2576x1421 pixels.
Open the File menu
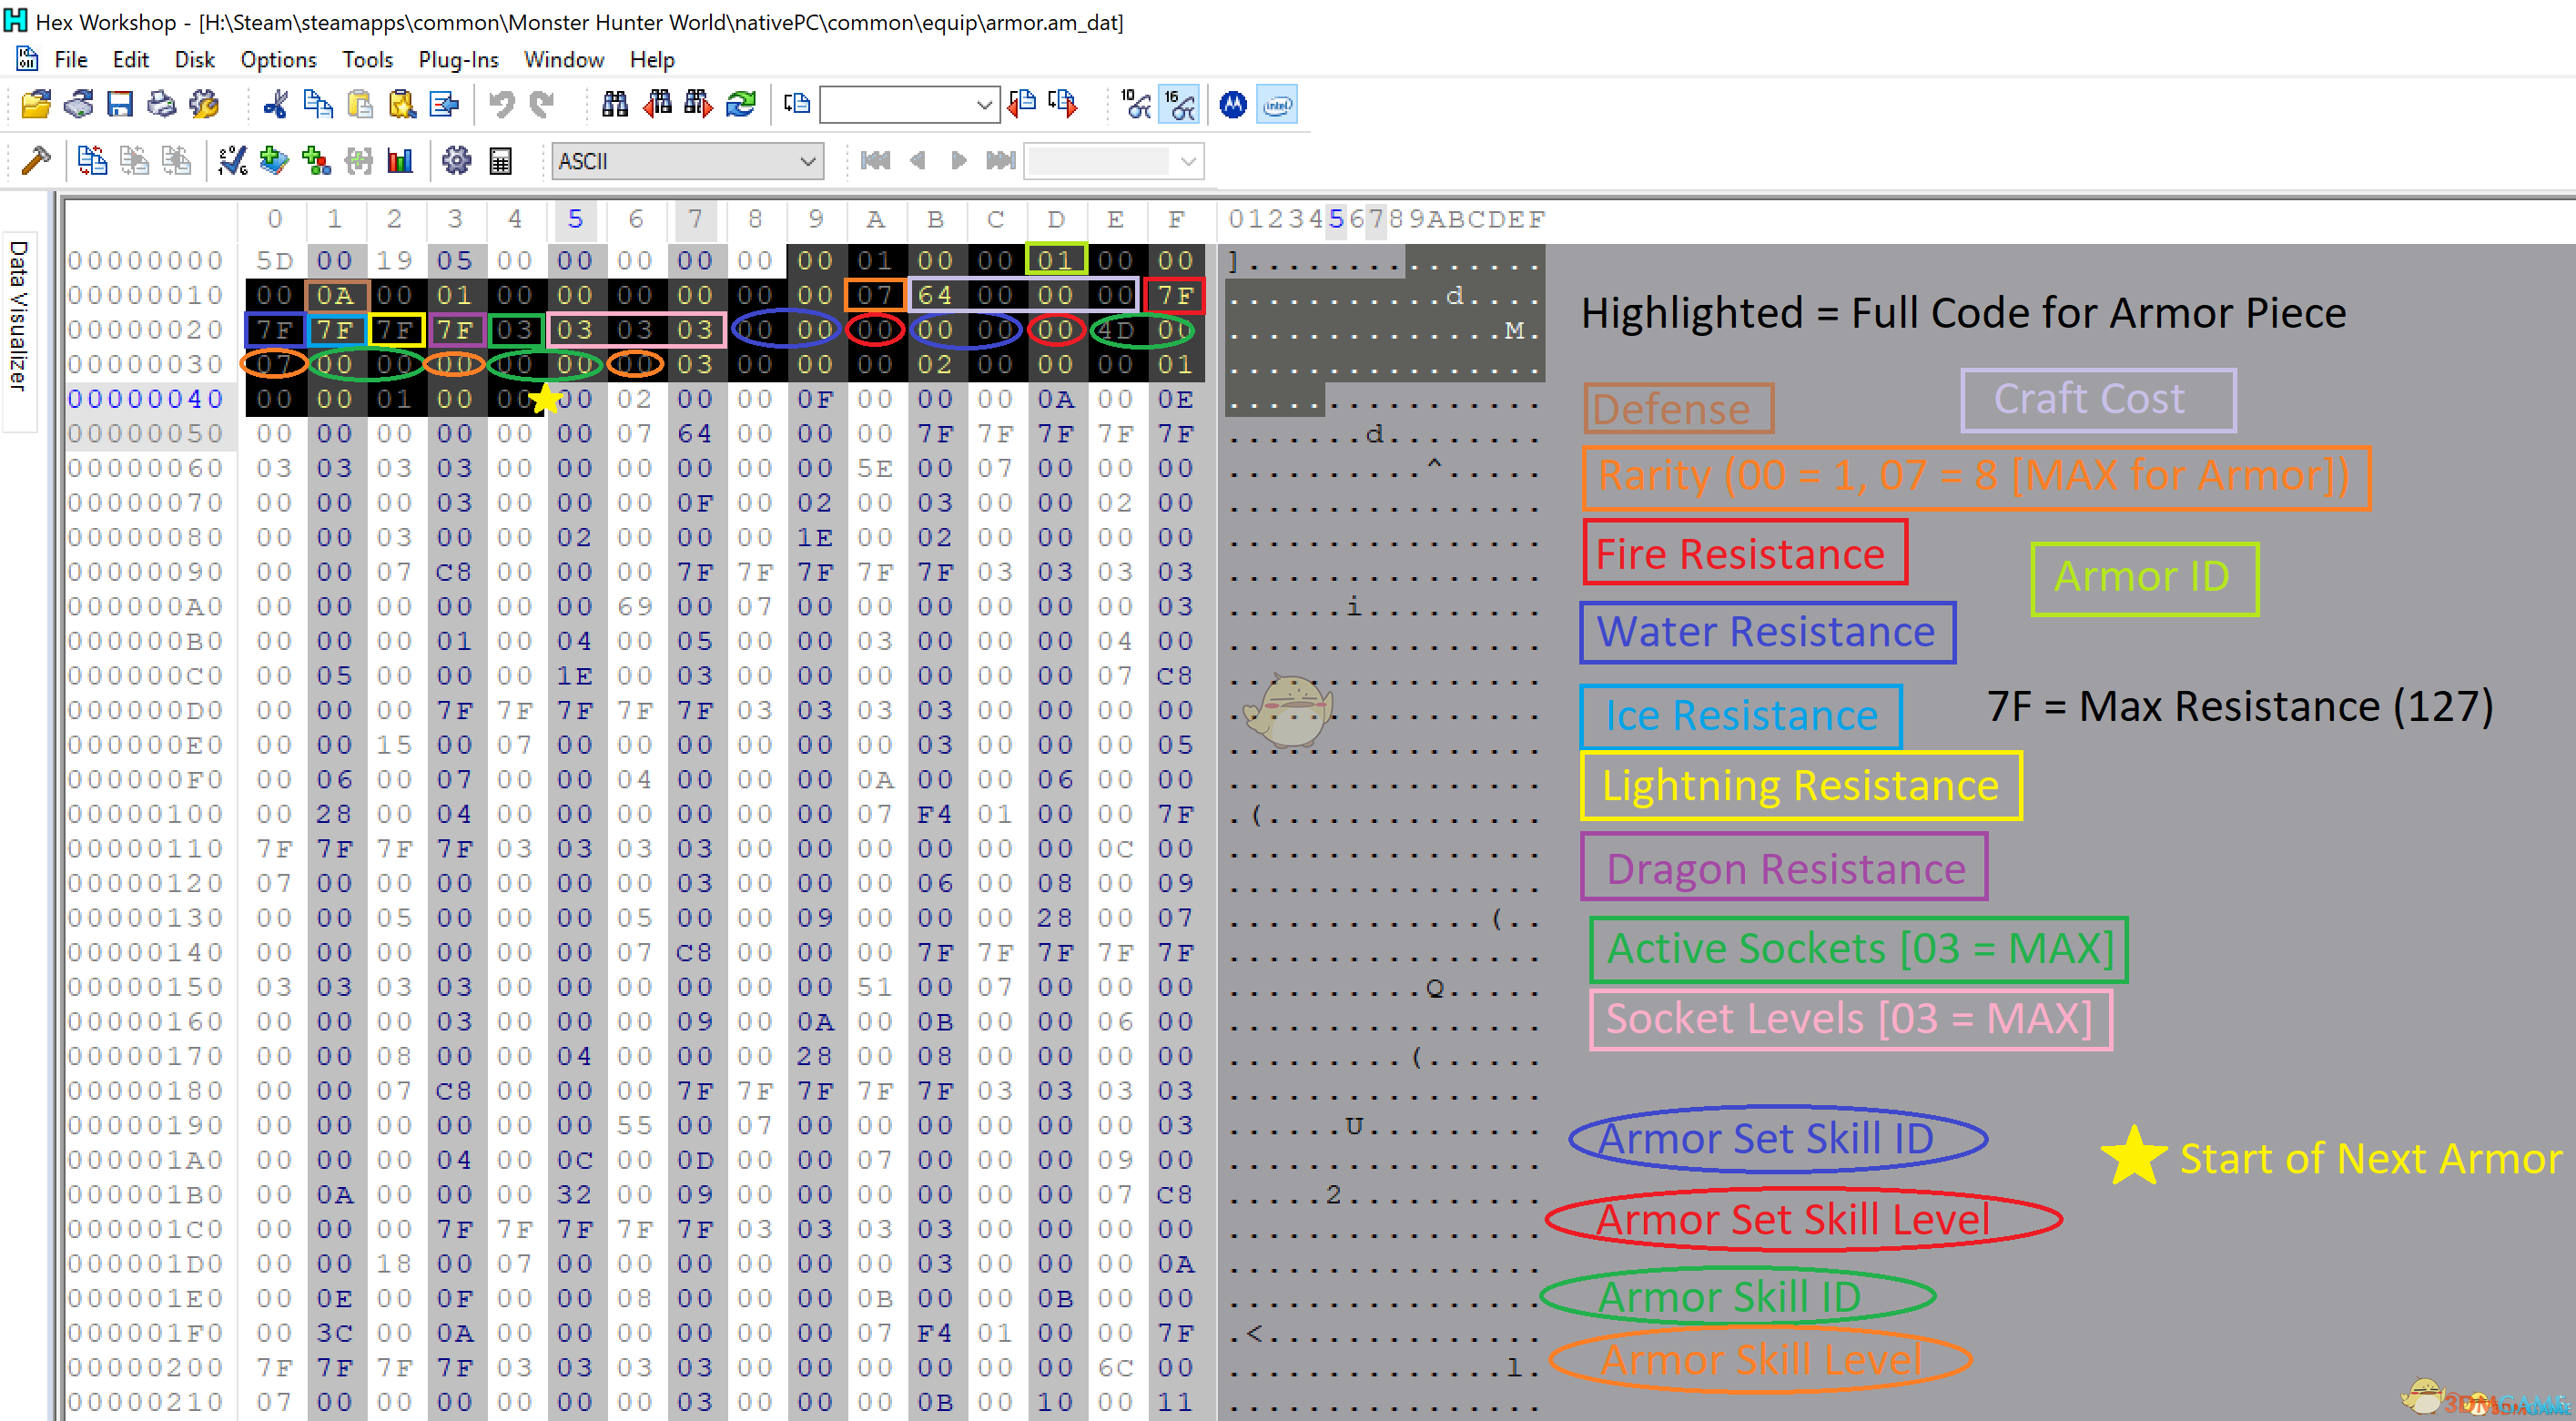[x=70, y=60]
